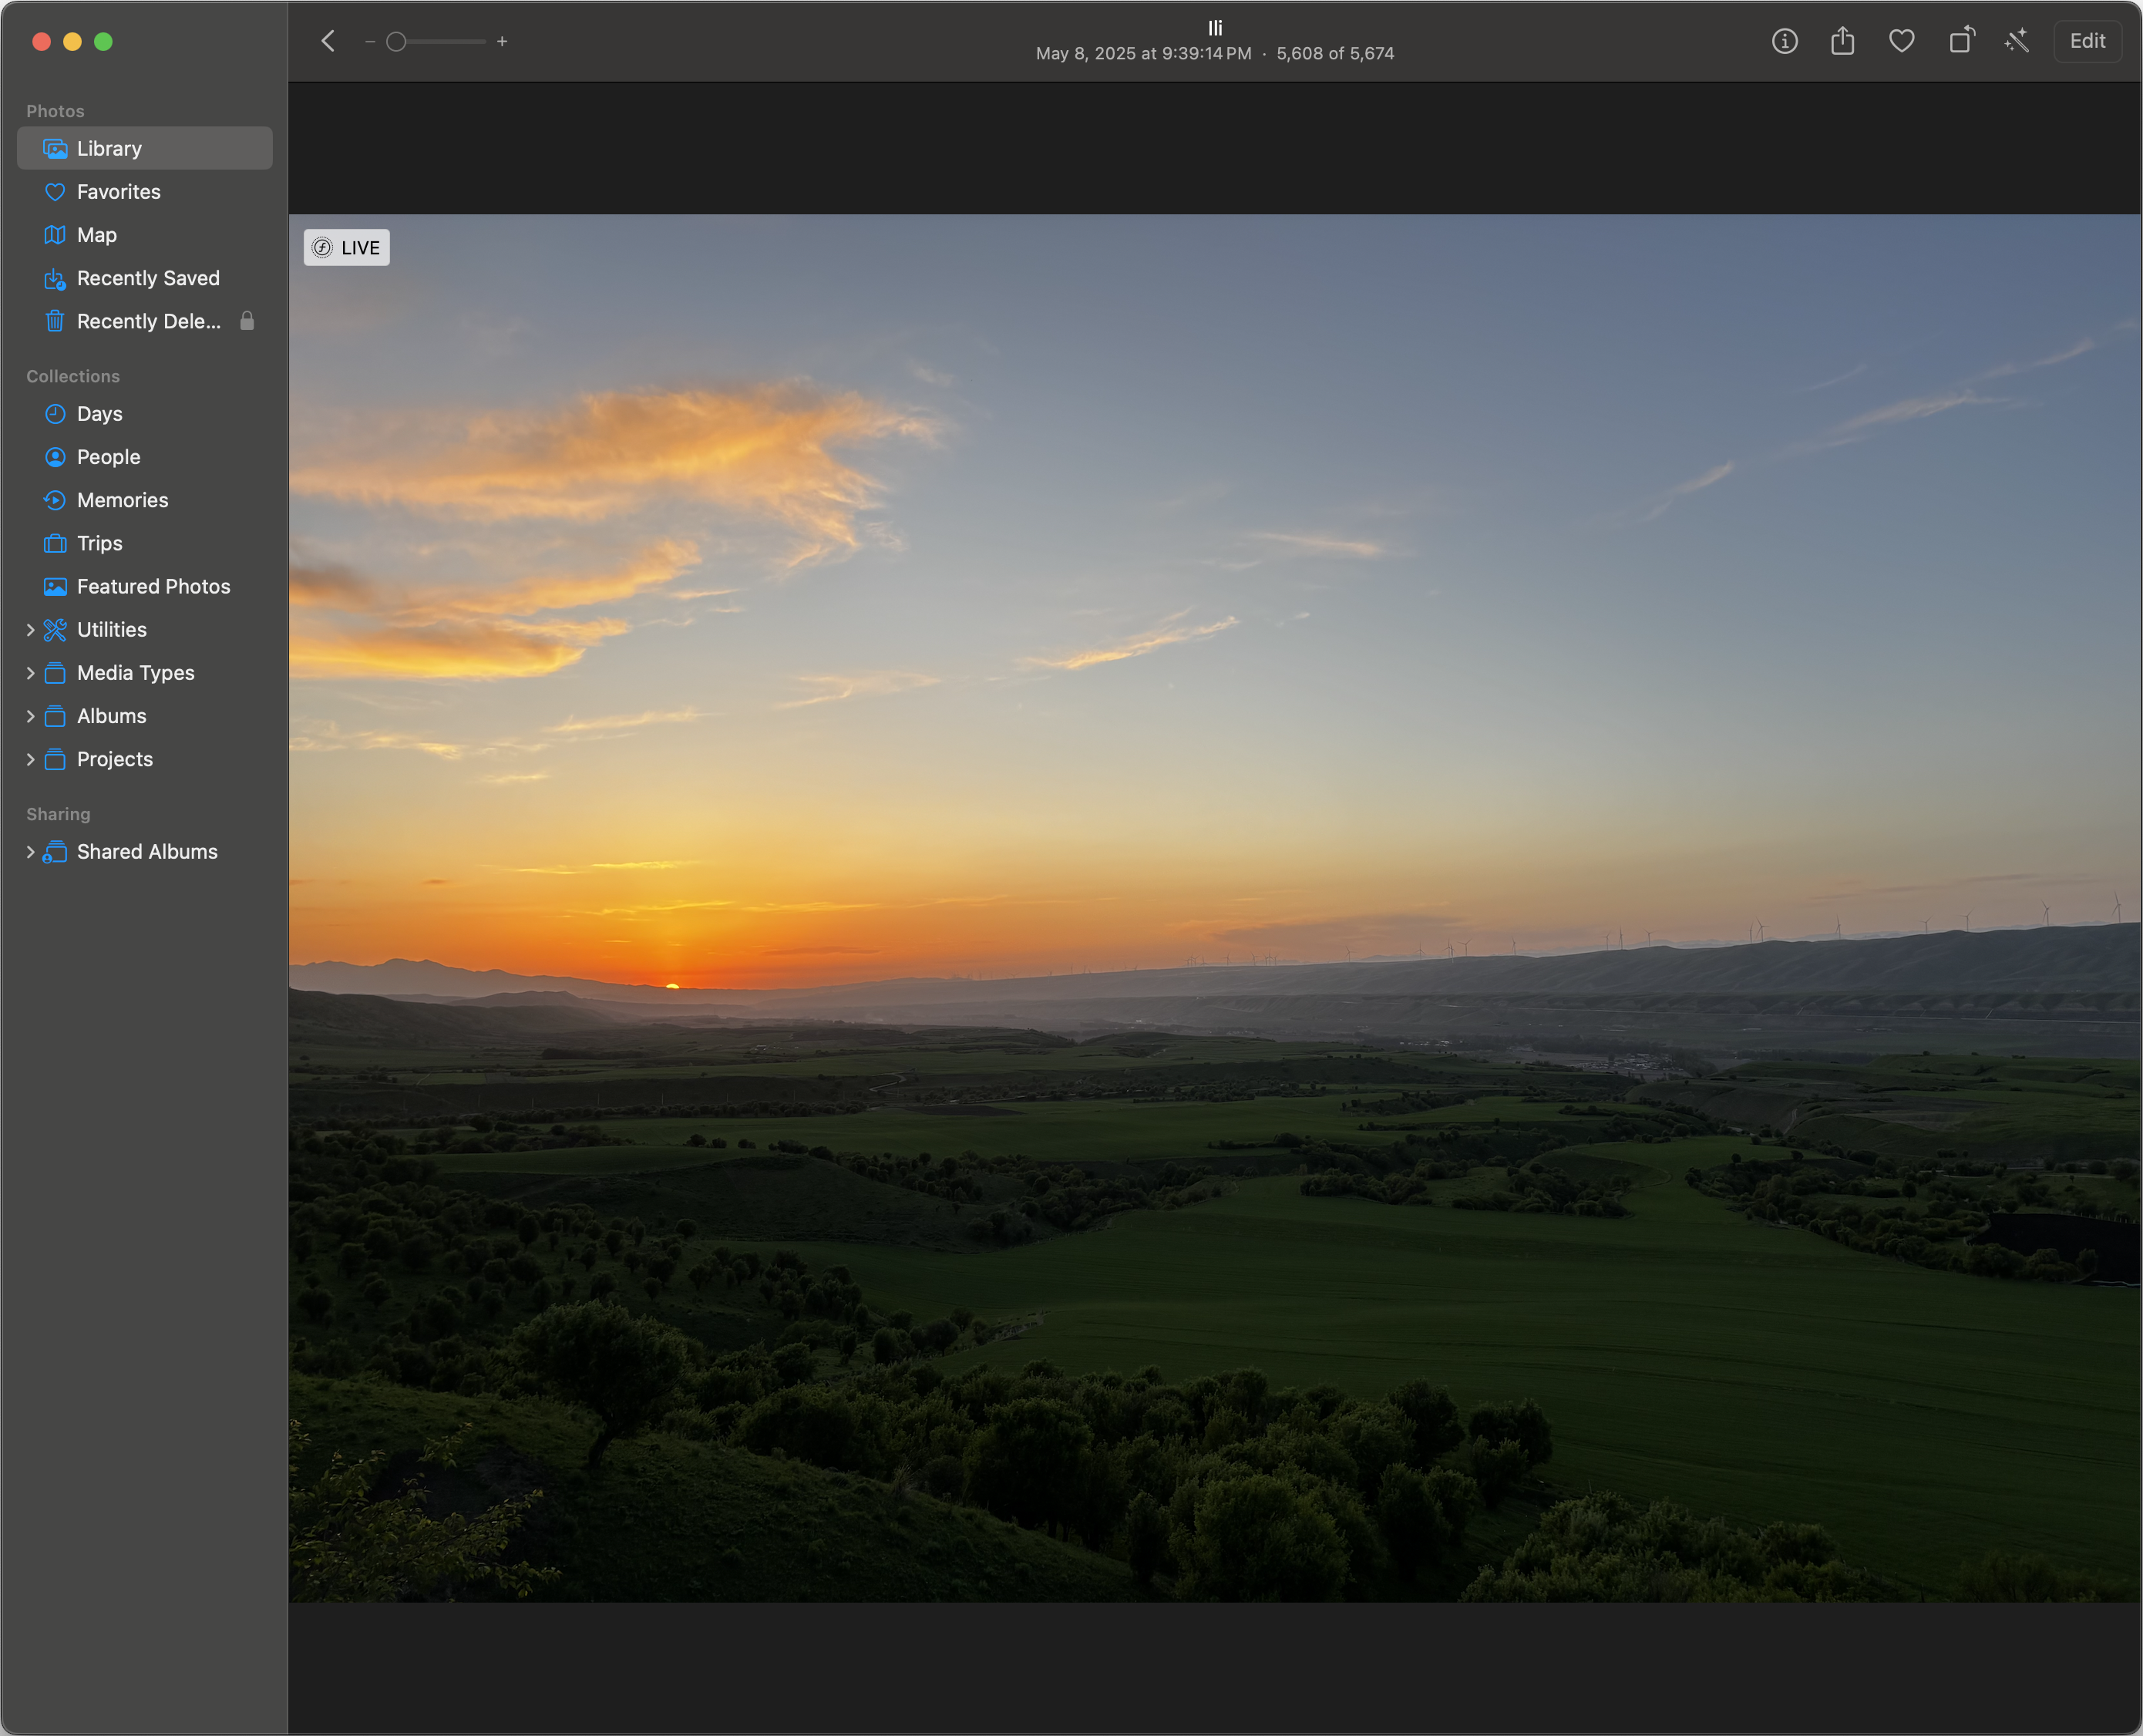2143x1736 pixels.
Task: Click the zoom in plus icon
Action: tap(502, 41)
